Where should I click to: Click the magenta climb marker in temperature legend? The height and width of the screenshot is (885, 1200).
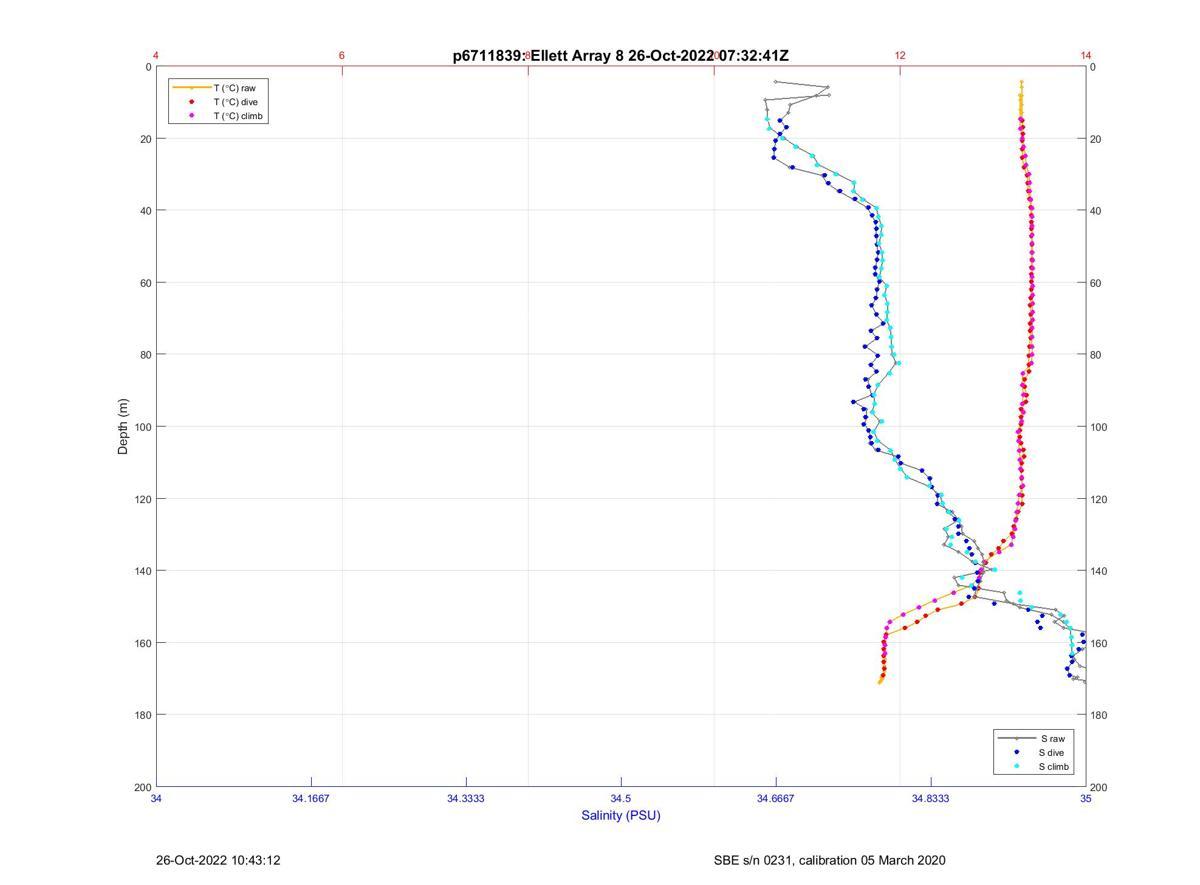point(191,116)
